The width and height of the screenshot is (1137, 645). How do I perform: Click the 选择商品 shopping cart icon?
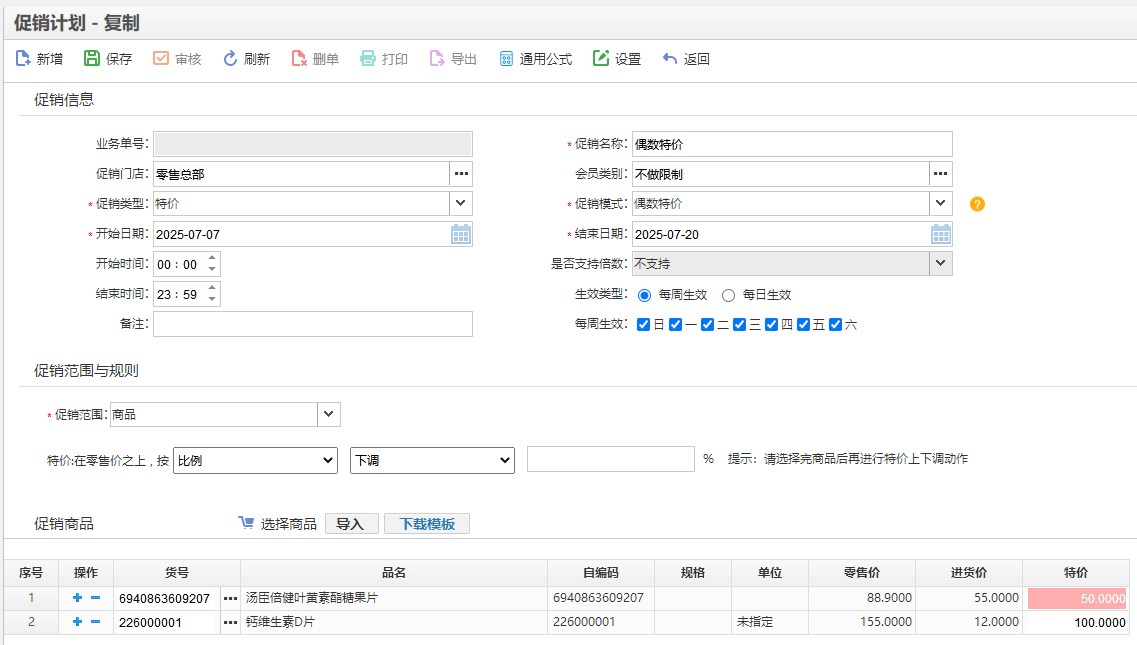[247, 523]
